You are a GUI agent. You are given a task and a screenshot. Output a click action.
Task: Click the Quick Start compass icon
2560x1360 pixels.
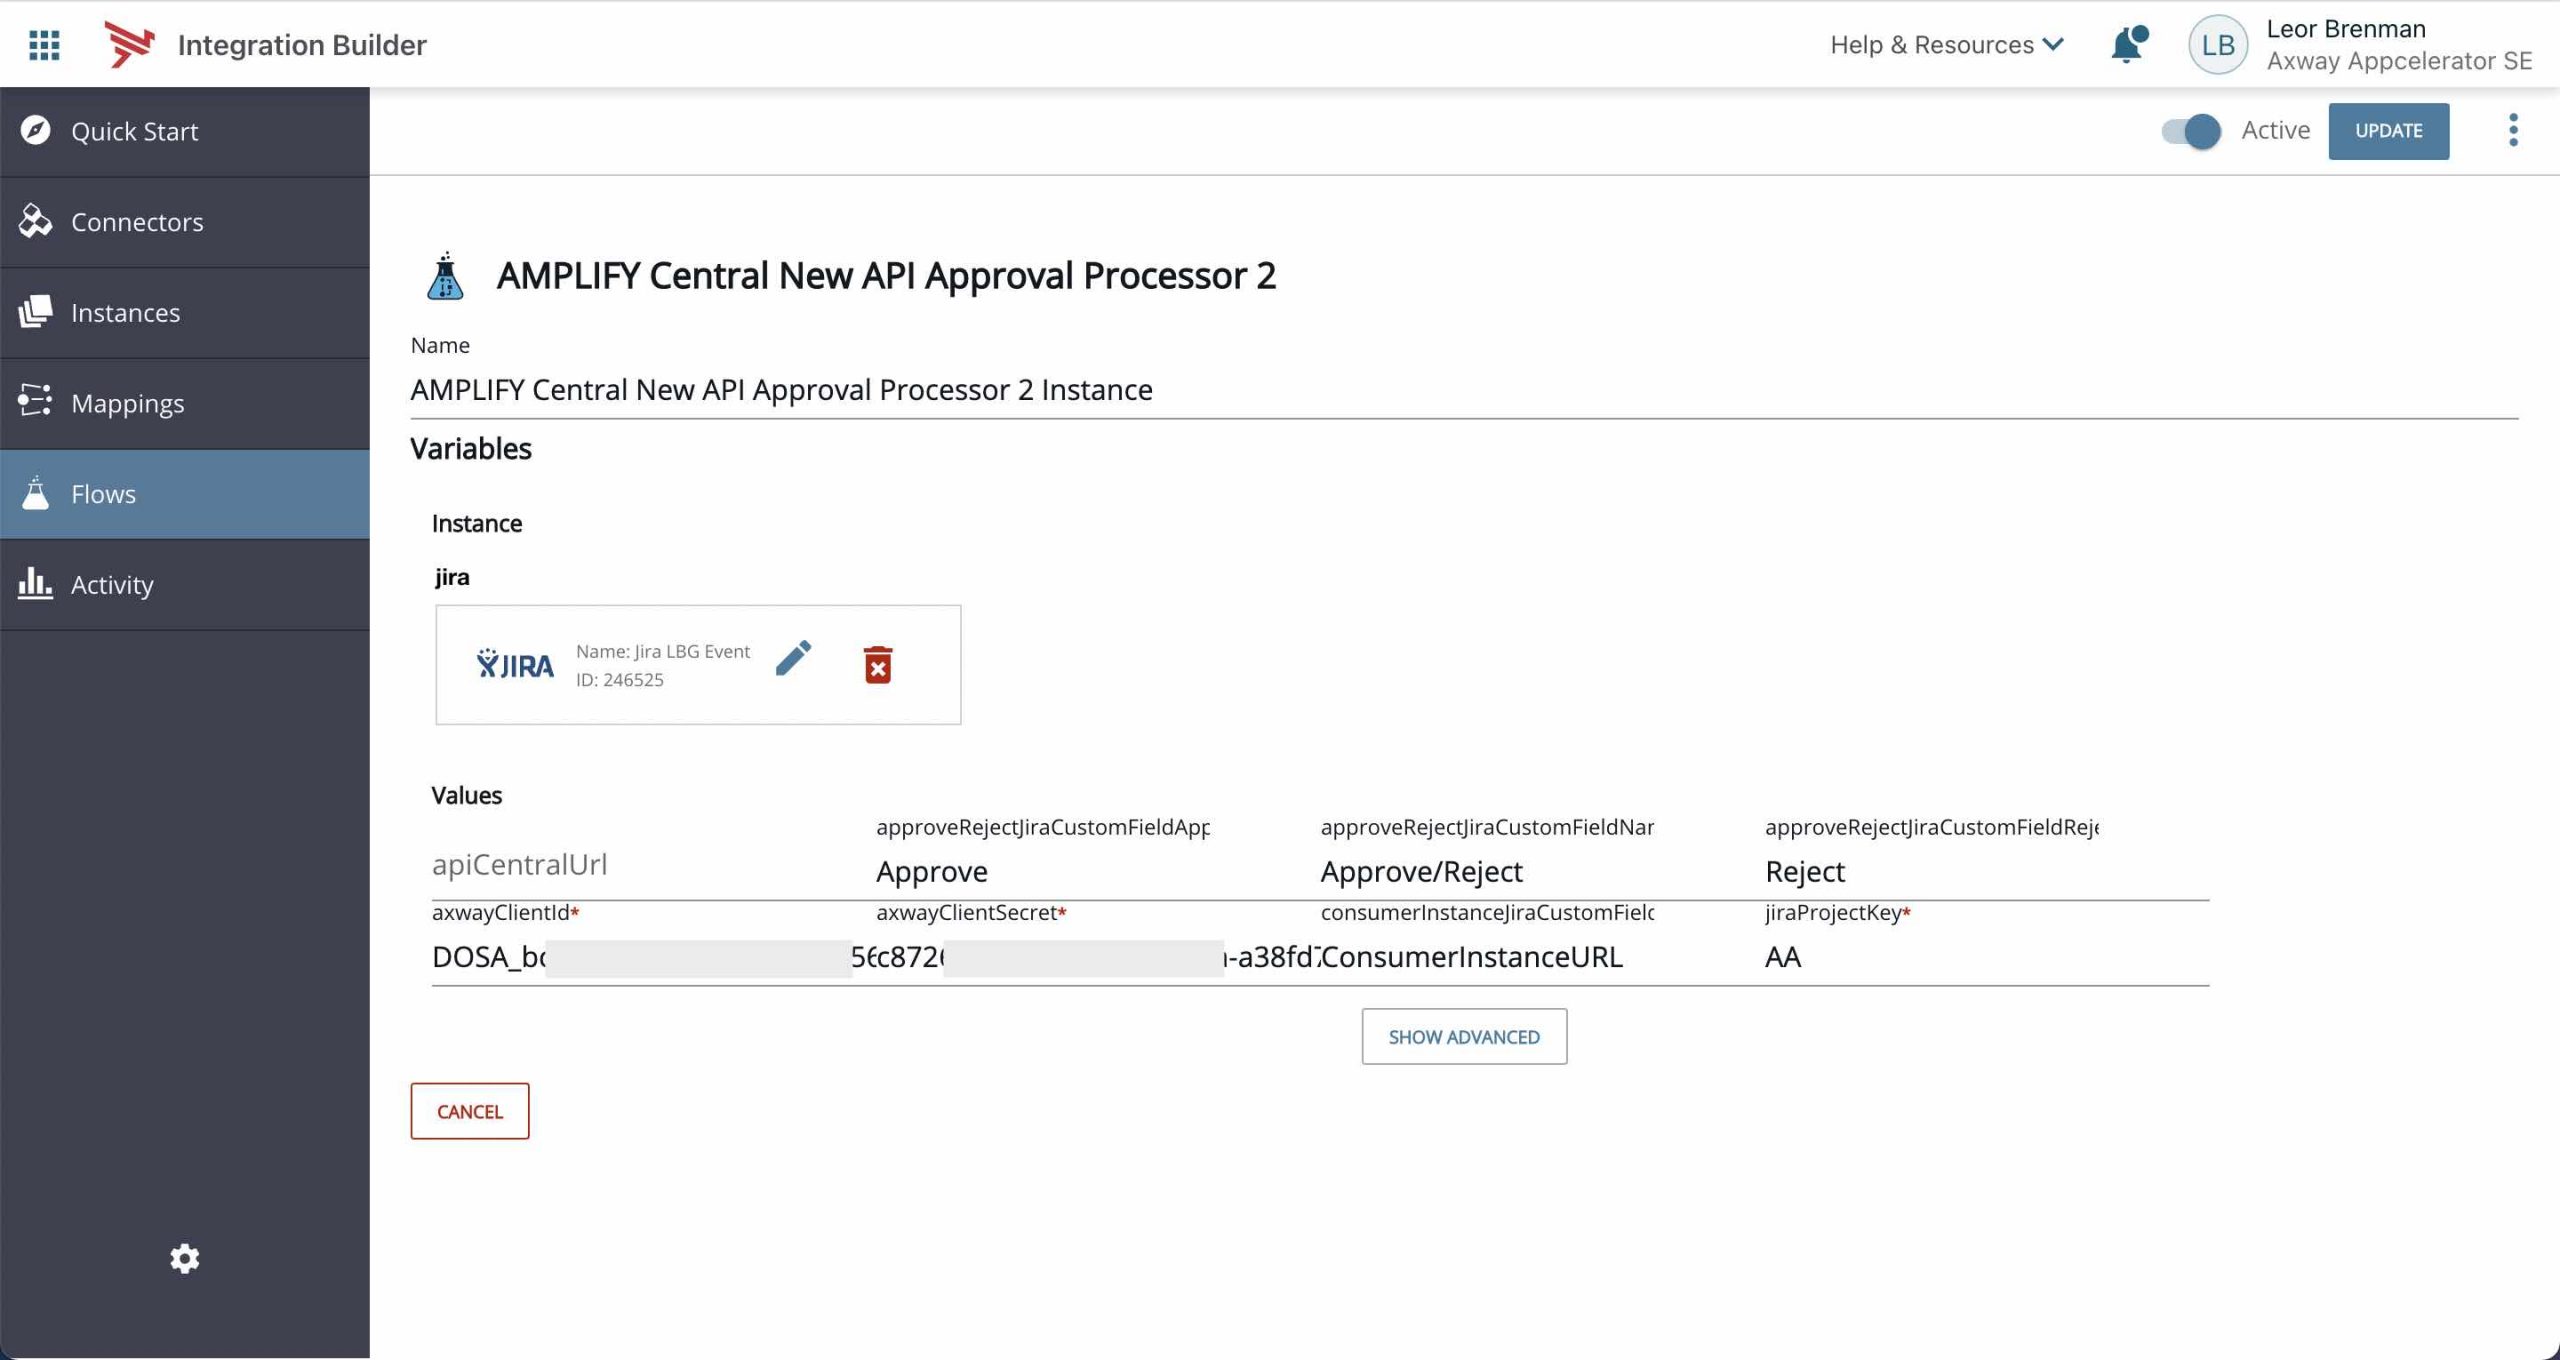click(35, 131)
